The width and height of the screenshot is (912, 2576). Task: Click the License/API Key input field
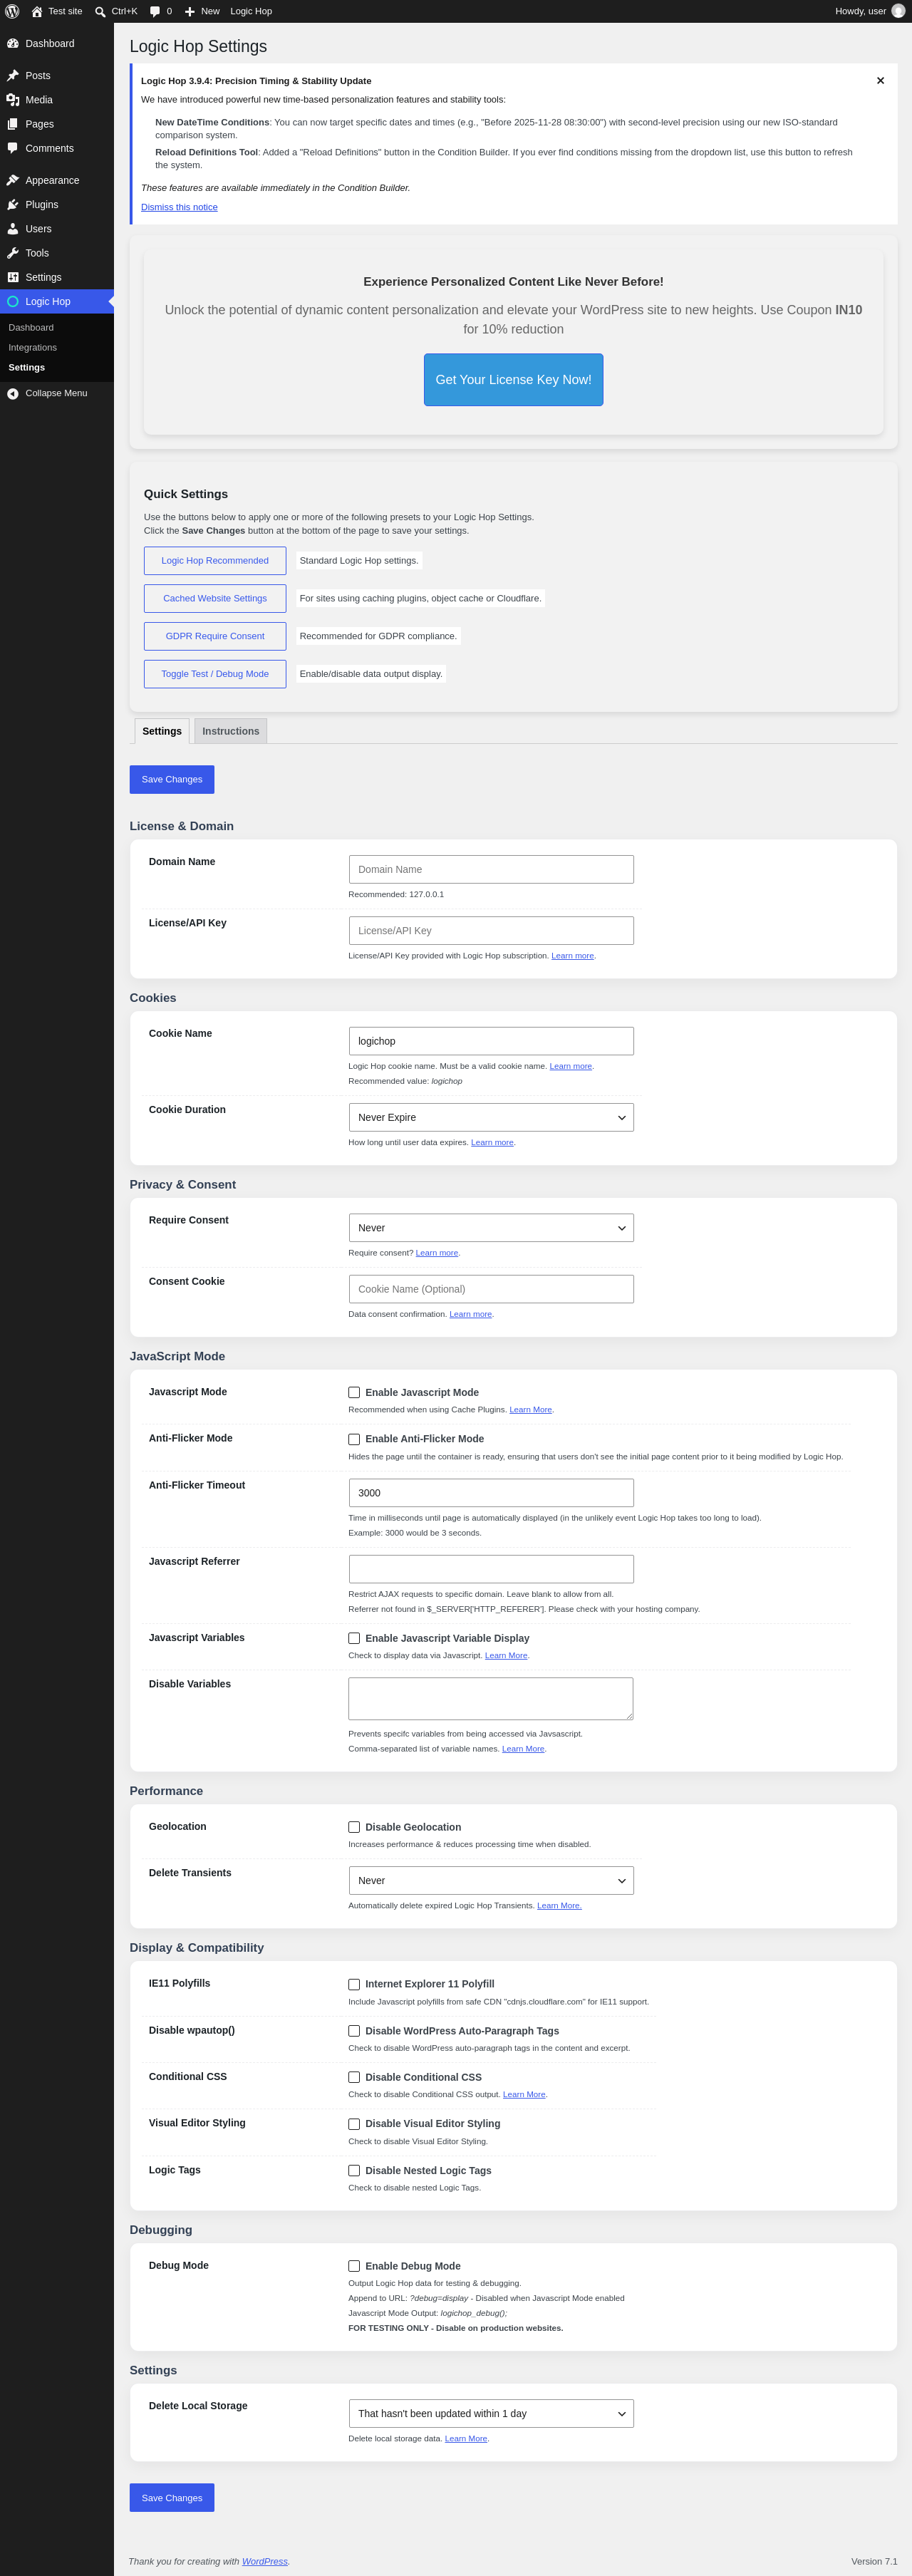click(491, 931)
